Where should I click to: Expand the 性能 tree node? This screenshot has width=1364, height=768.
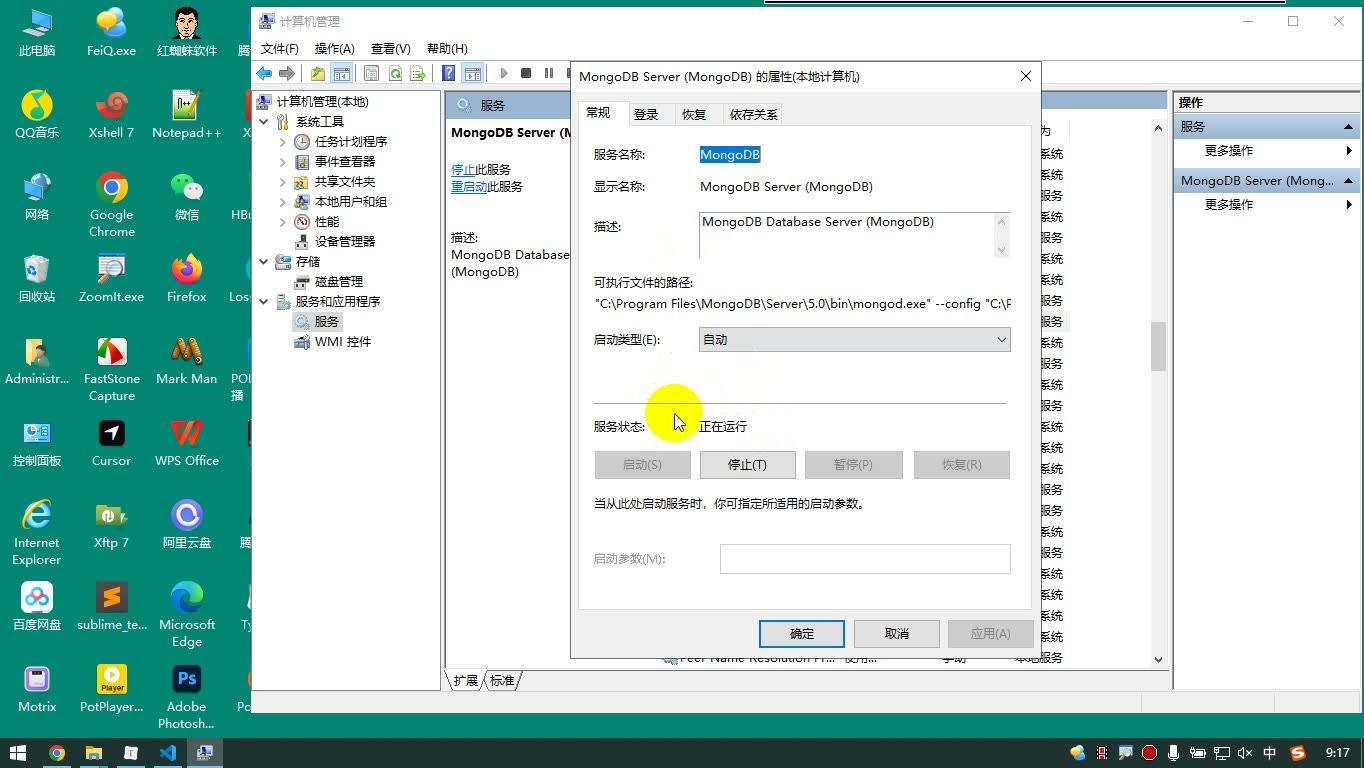(283, 222)
